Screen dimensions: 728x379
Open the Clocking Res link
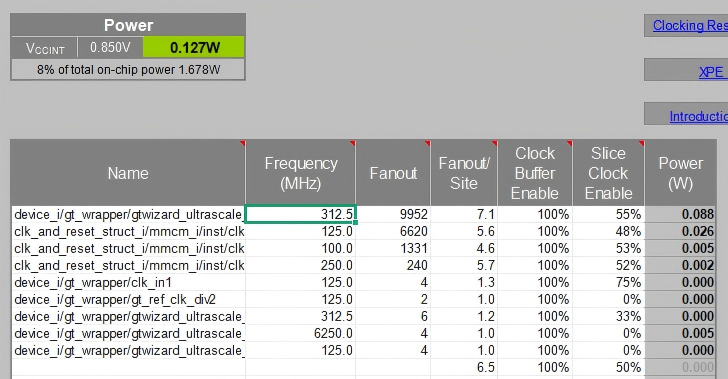point(690,26)
